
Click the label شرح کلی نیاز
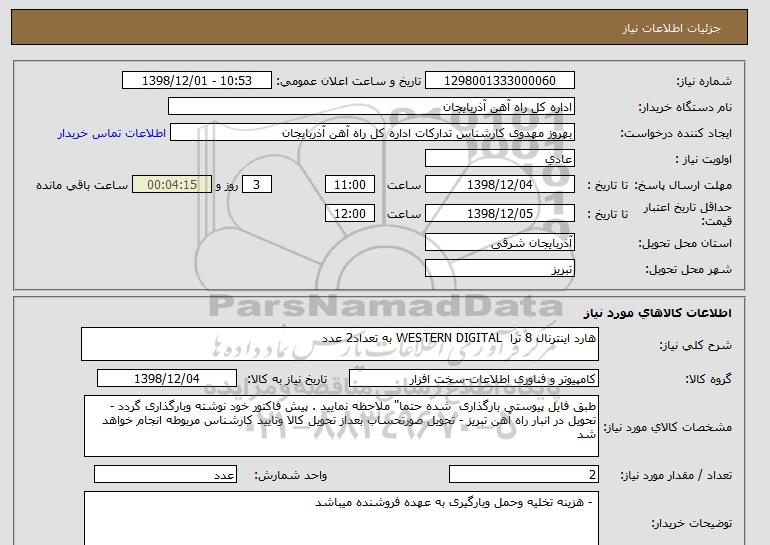695,345
